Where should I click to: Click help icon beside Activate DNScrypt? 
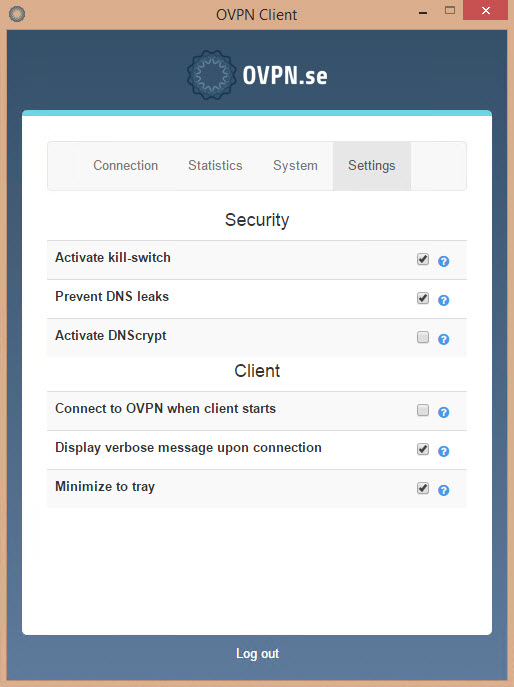[443, 339]
